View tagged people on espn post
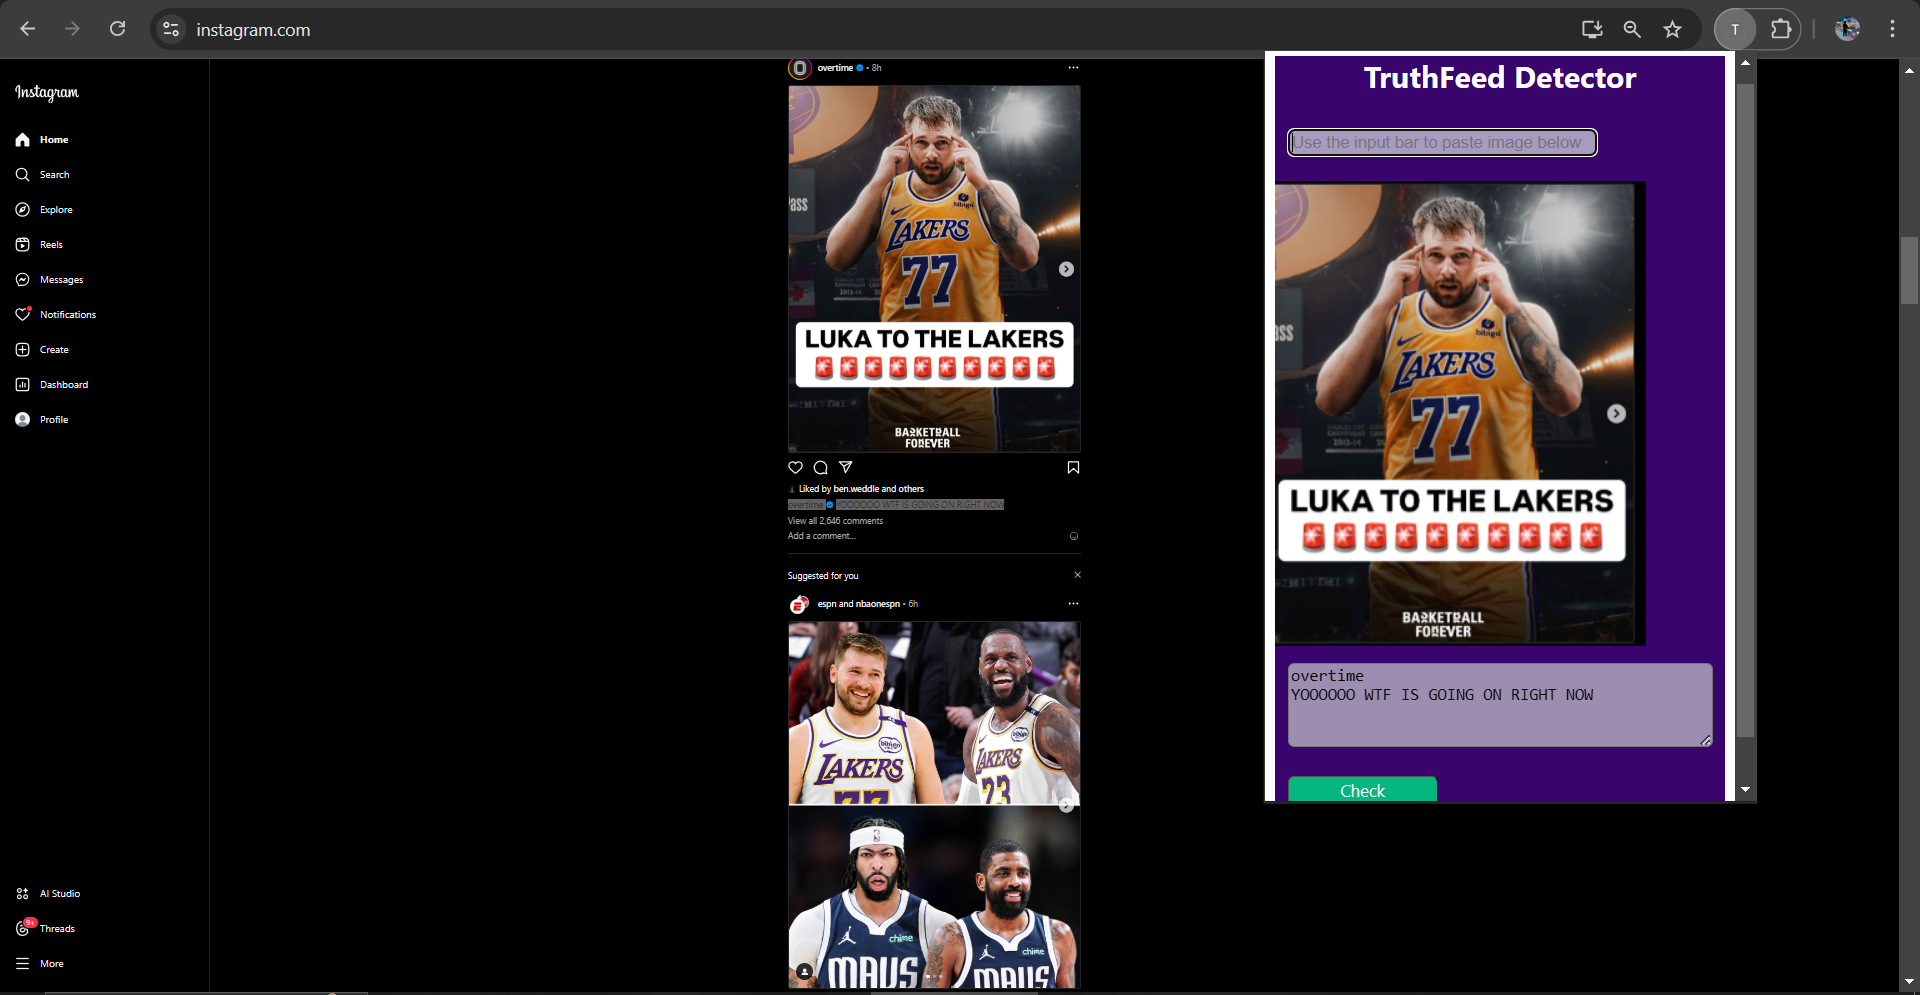This screenshot has width=1920, height=995. coord(804,971)
